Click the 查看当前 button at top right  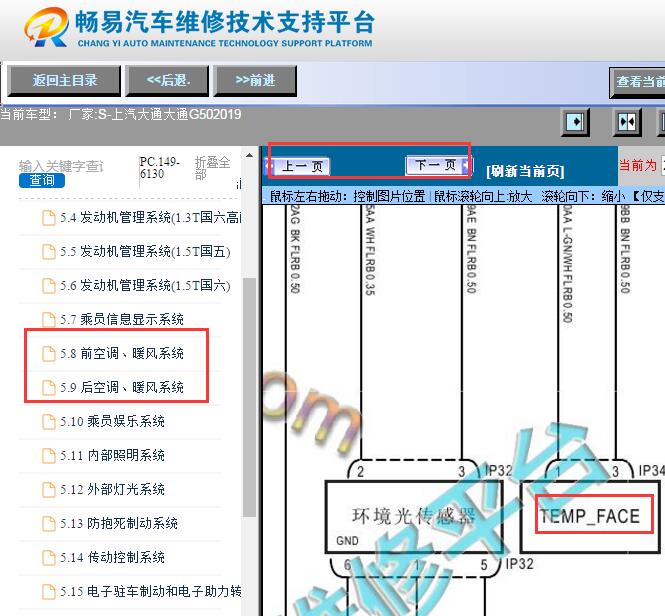coord(637,82)
